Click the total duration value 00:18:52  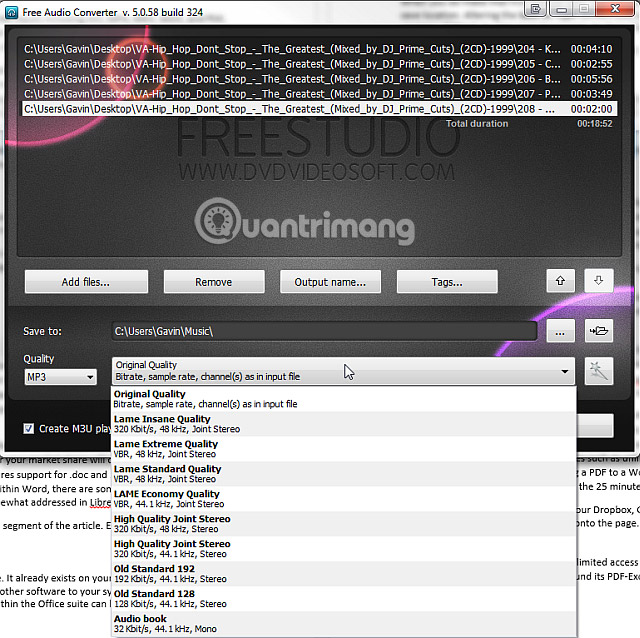[x=595, y=124]
